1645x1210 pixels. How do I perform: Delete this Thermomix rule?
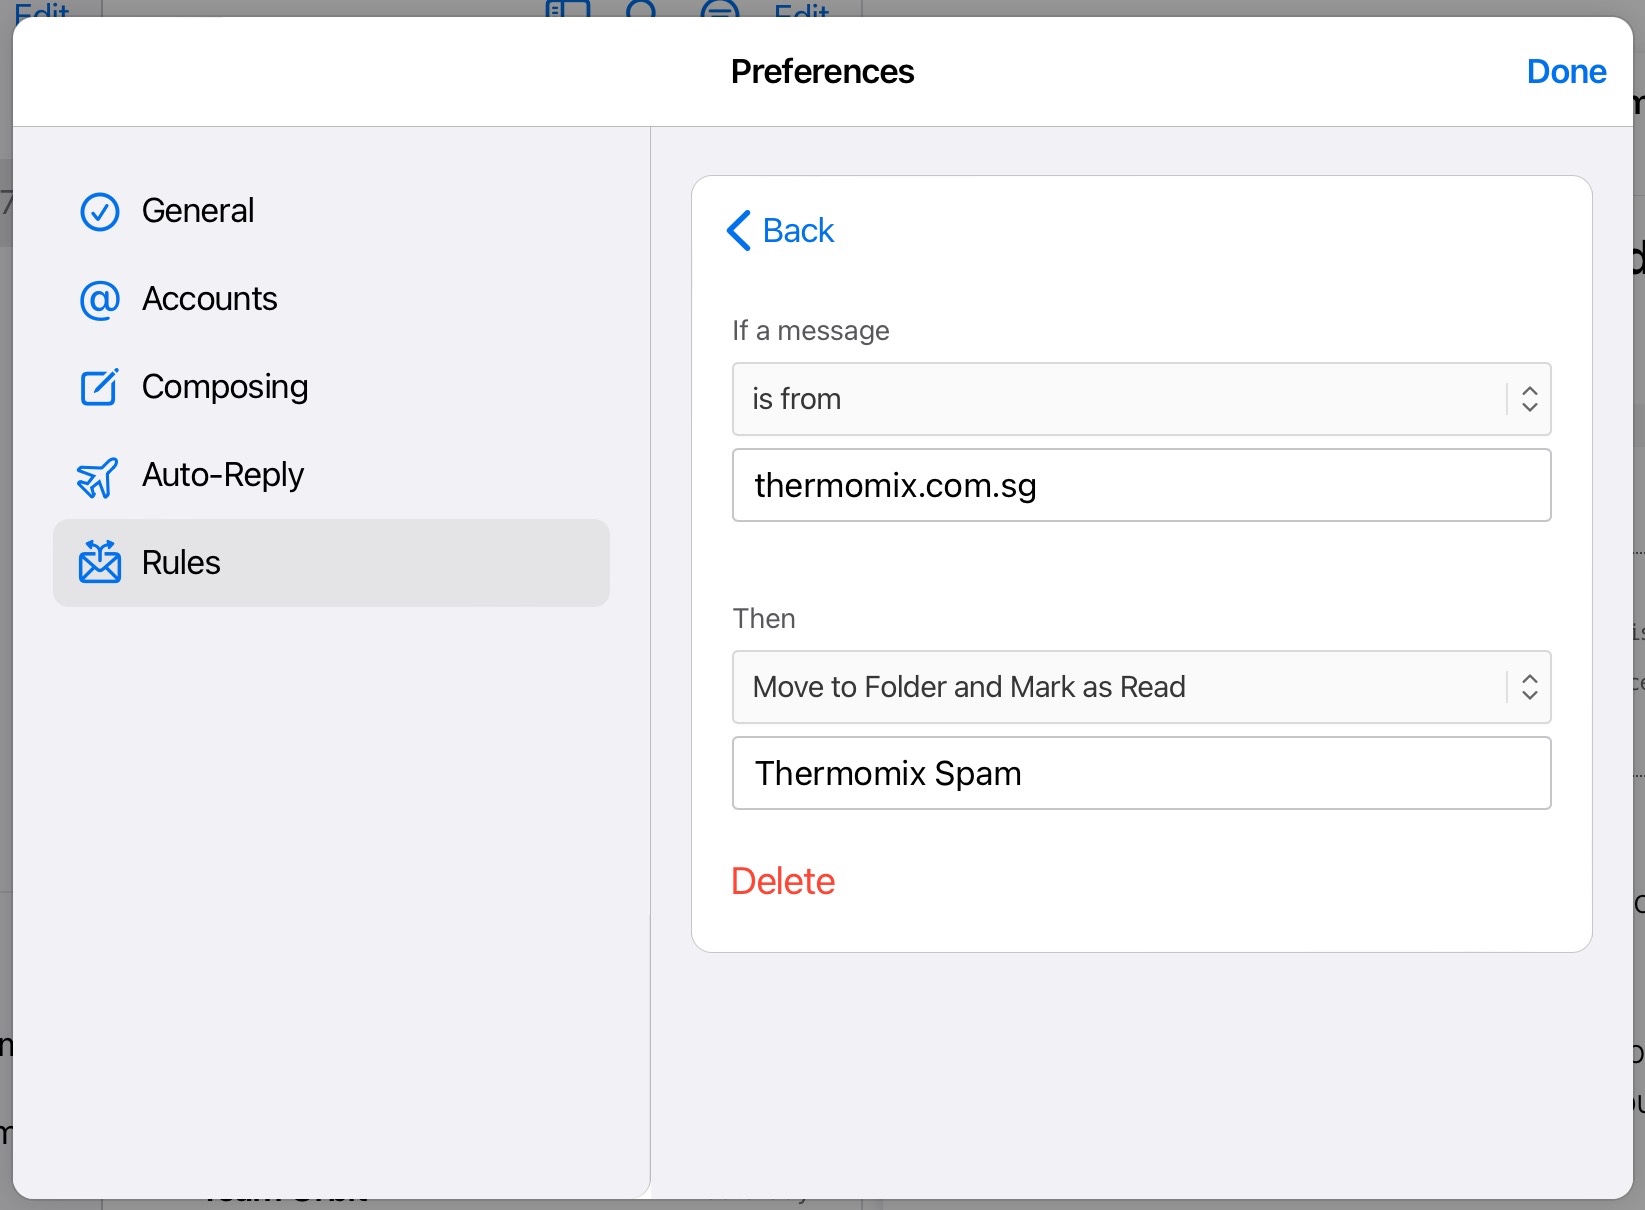(x=783, y=881)
